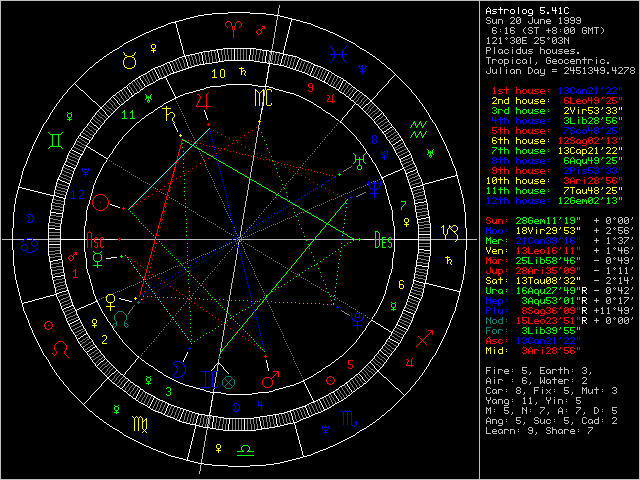Click the blue Neptune trident glyph
Viewport: 640px width, 480px height.
tap(372, 186)
